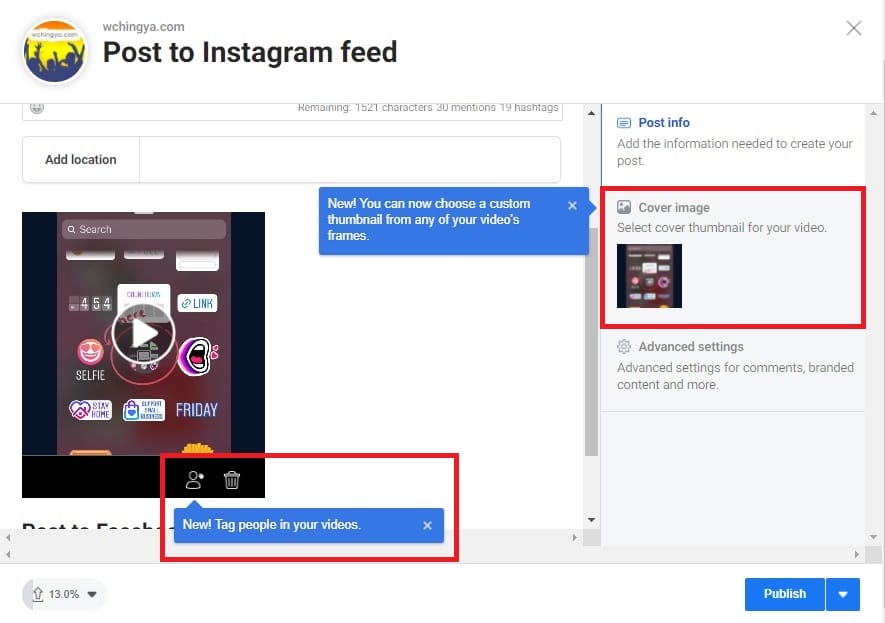Click the Add location input field
This screenshot has height=623, width=885.
[350, 160]
